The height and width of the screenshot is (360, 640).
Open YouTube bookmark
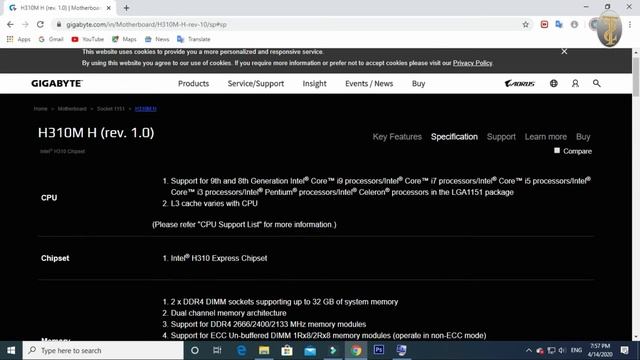[x=87, y=39]
